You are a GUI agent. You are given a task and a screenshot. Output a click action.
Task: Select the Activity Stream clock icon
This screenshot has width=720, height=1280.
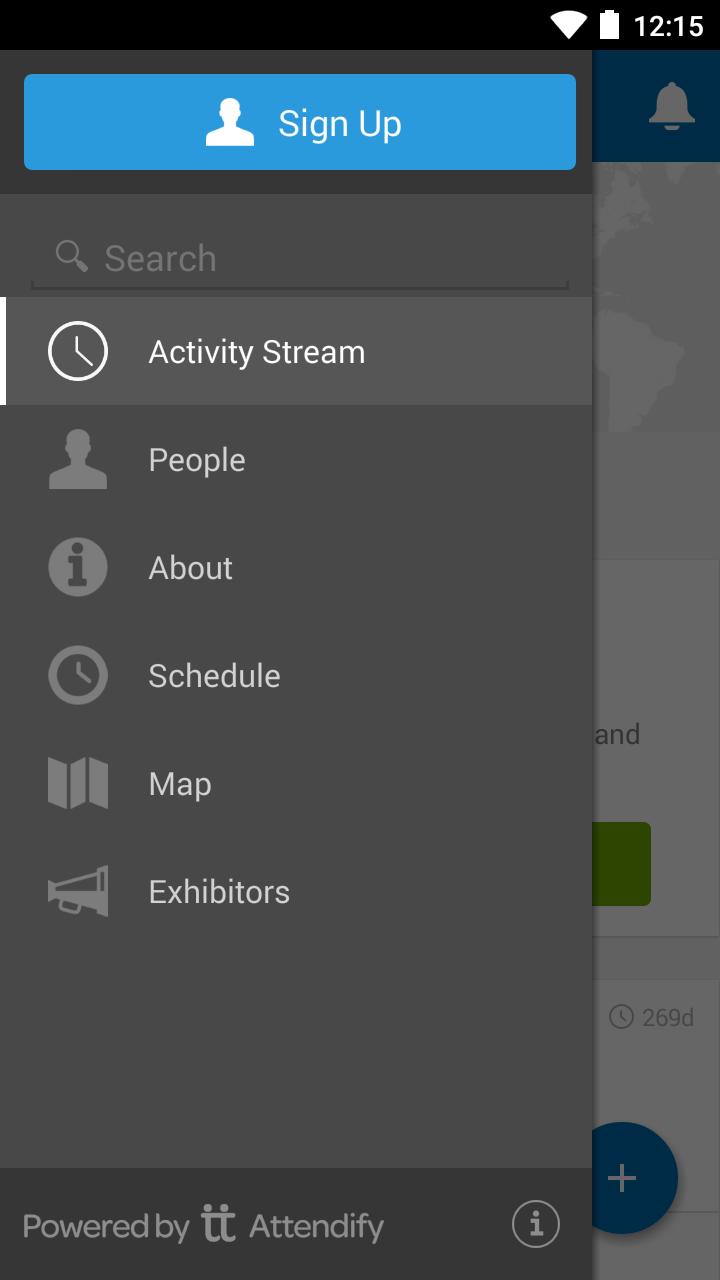[78, 352]
